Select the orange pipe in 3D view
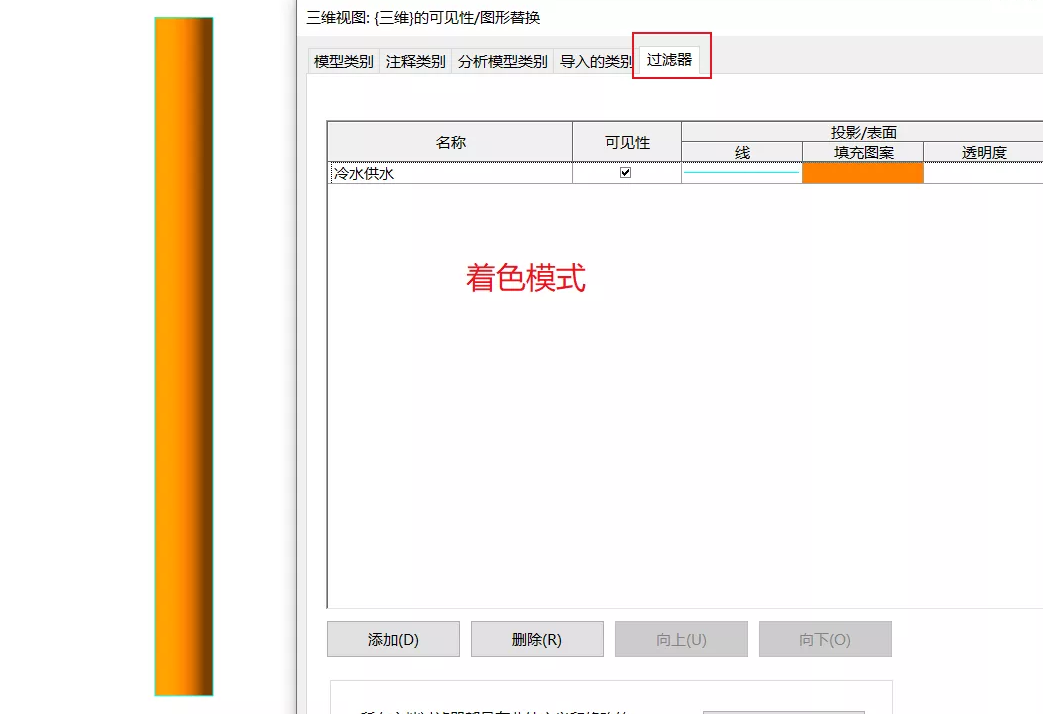This screenshot has height=714, width=1043. (183, 356)
